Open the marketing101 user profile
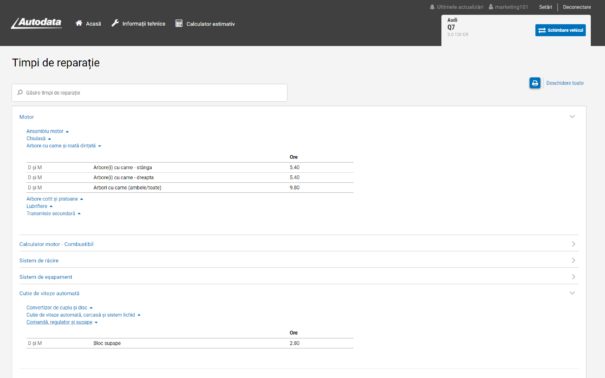The height and width of the screenshot is (378, 605). tap(508, 7)
